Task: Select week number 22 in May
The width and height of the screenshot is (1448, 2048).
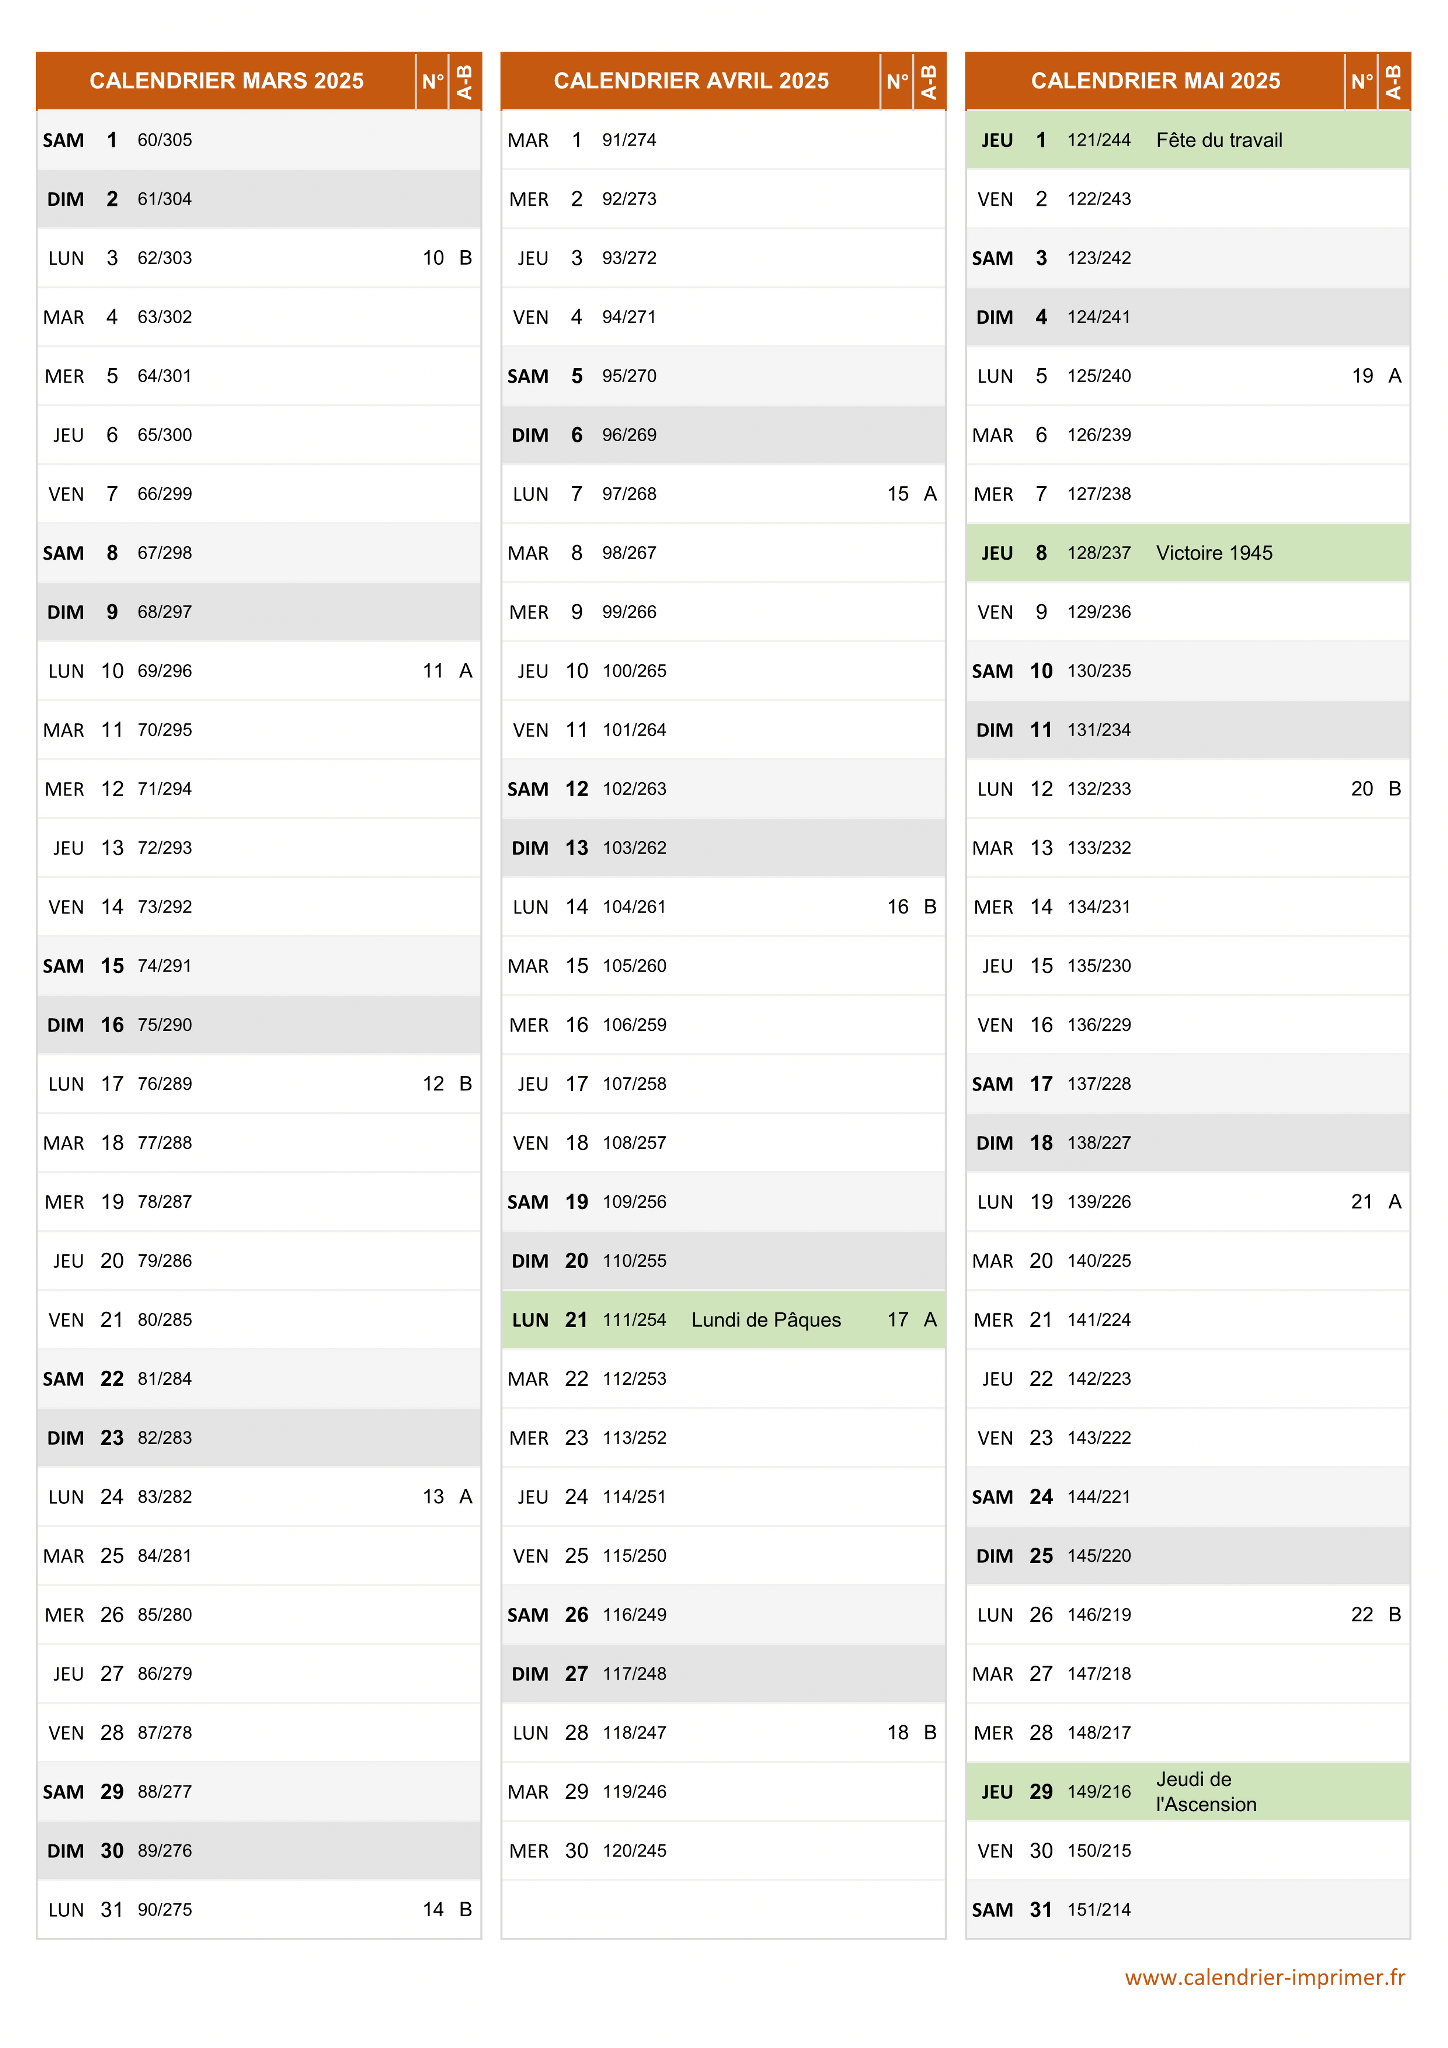Action: (x=1362, y=1615)
